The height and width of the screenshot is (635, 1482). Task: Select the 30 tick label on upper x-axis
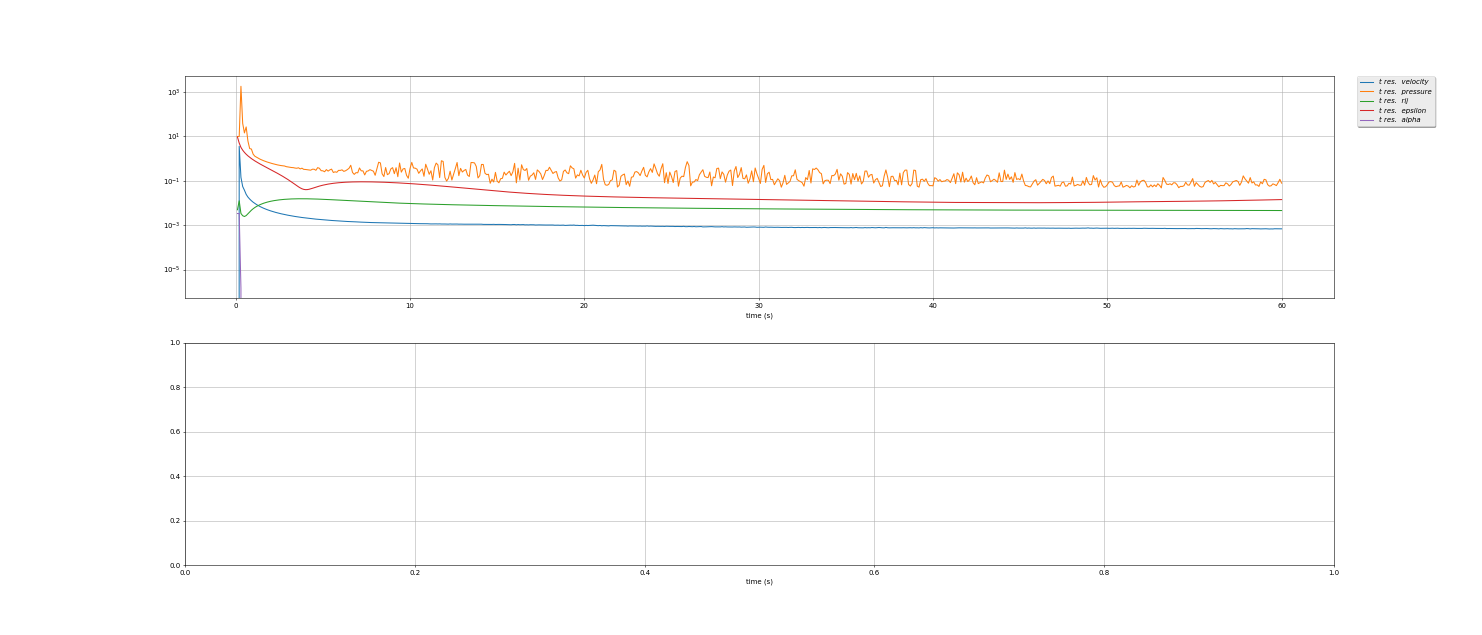759,306
